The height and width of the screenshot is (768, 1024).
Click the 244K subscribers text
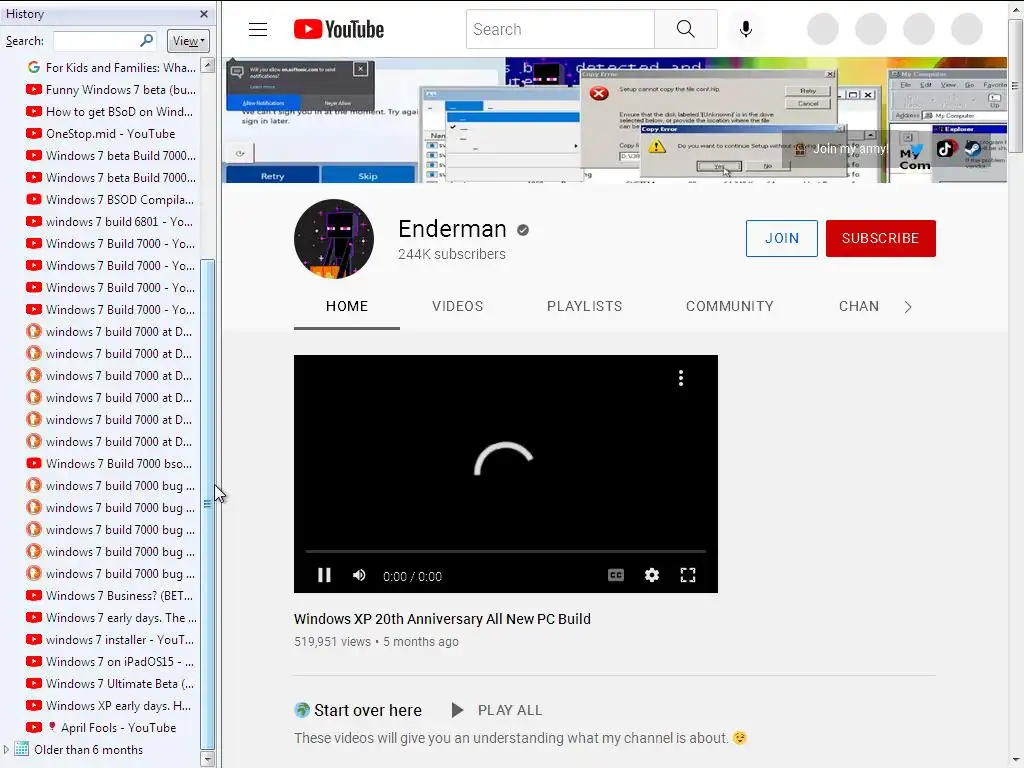point(452,254)
